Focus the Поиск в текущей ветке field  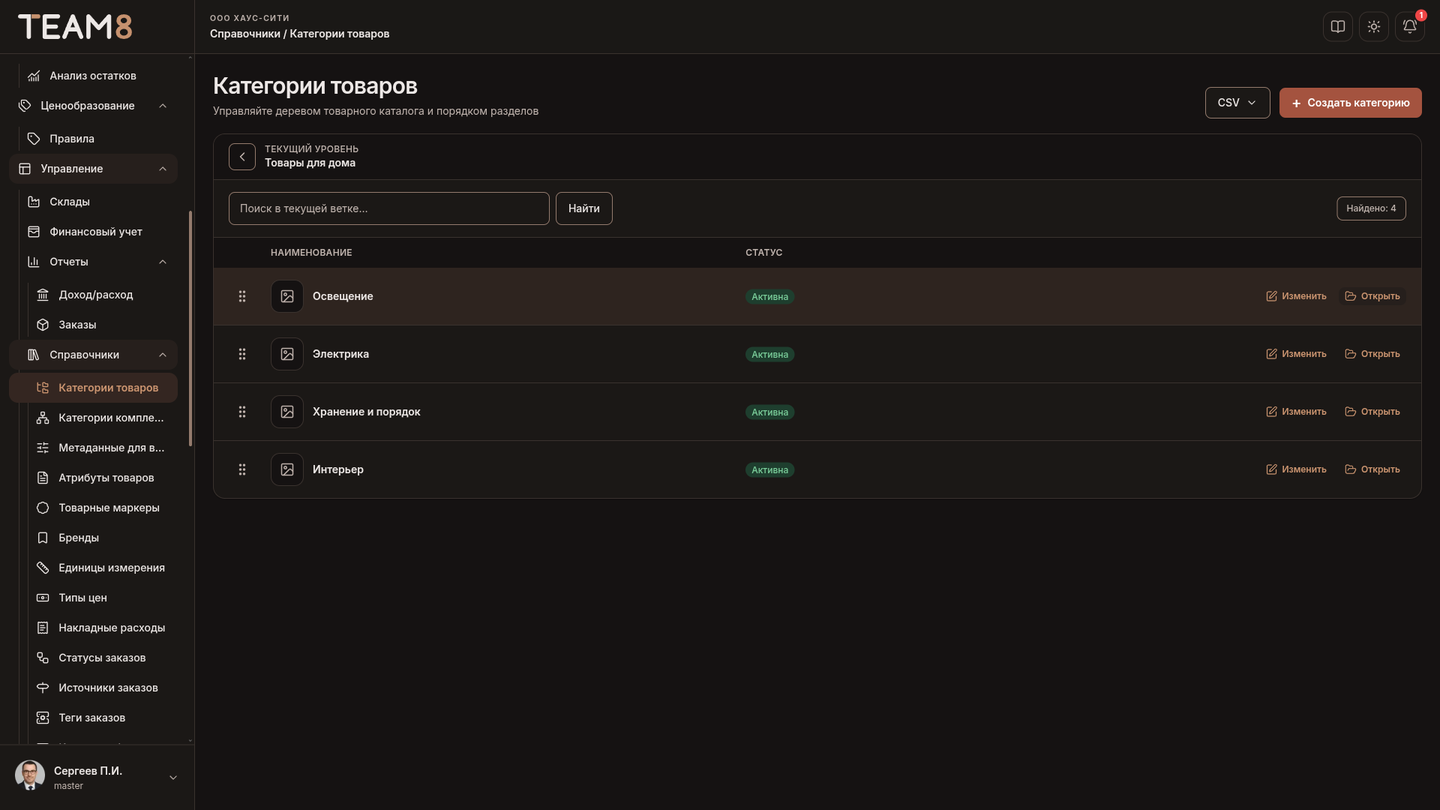click(389, 209)
